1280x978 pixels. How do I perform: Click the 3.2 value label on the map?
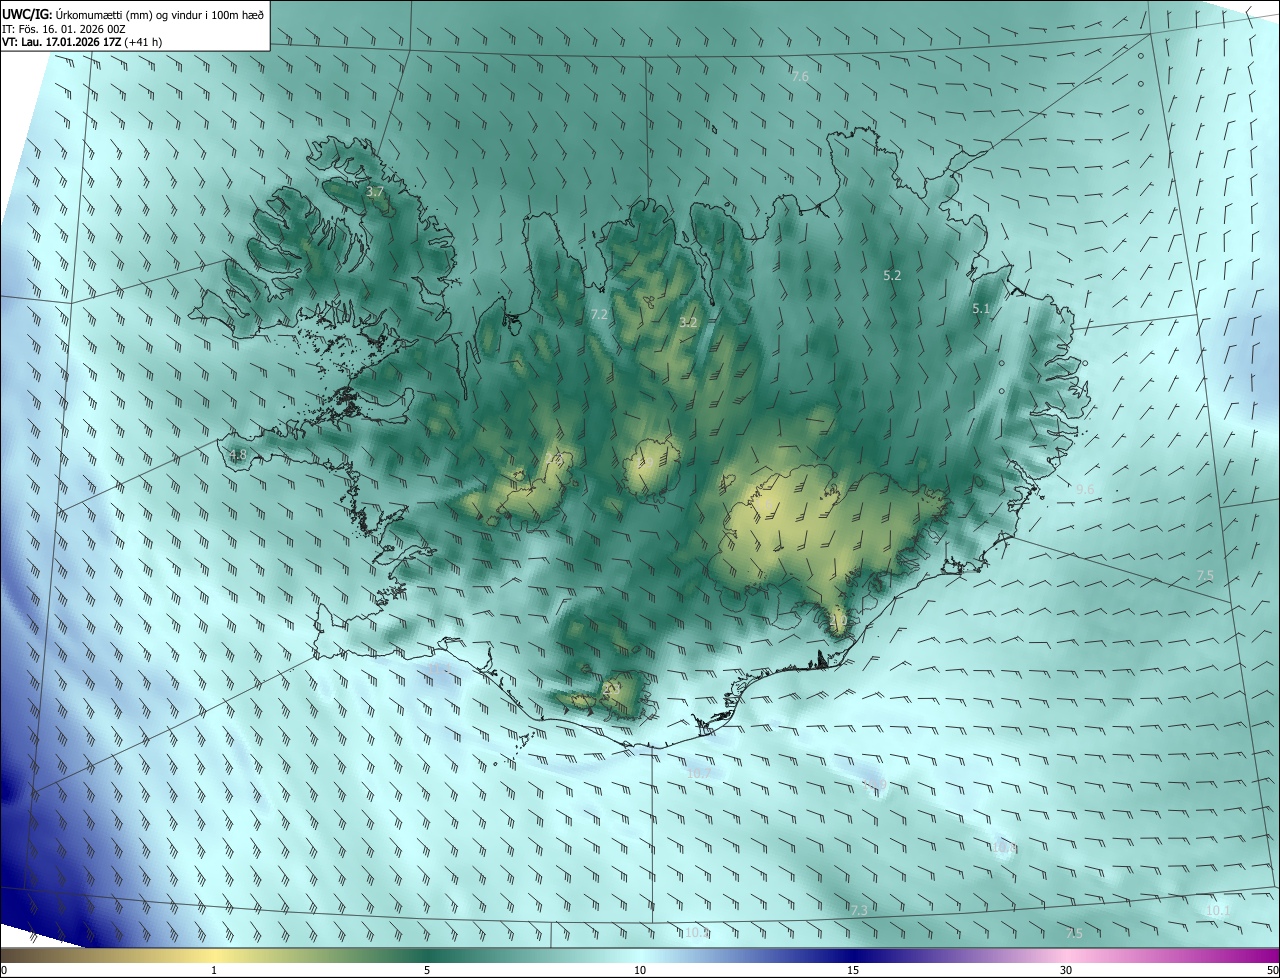click(688, 322)
